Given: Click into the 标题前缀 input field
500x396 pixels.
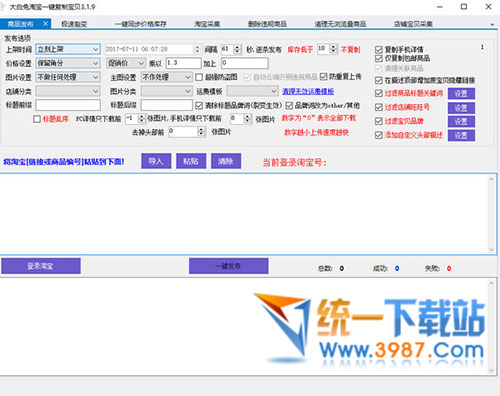Looking at the screenshot, I should click(x=68, y=105).
